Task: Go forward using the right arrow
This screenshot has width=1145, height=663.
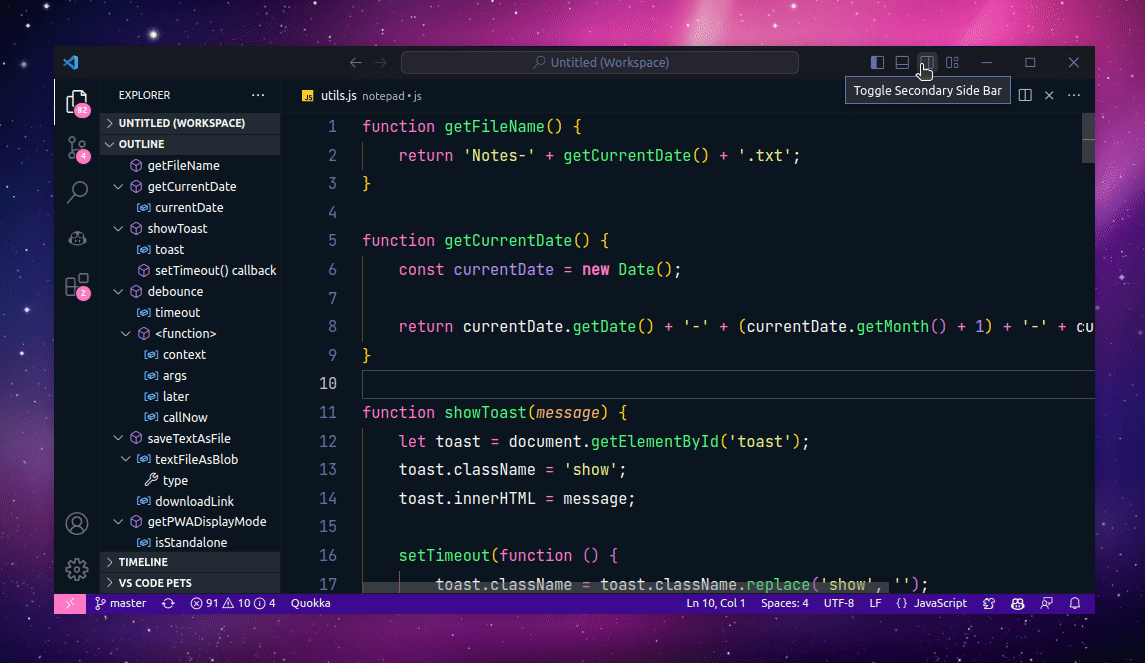Action: [x=380, y=63]
